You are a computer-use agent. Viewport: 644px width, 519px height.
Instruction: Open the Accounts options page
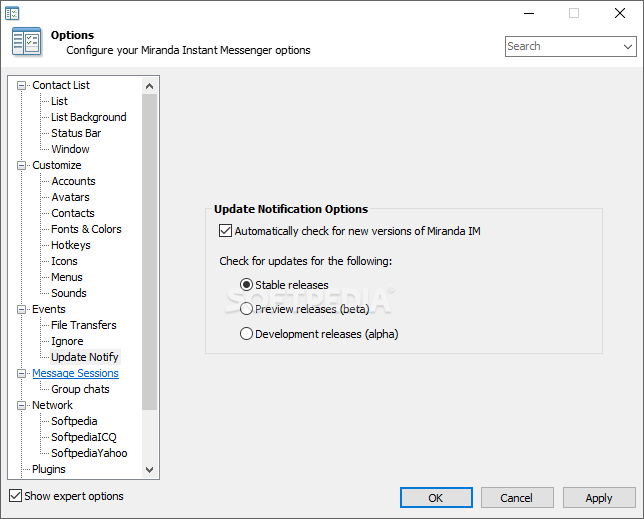point(73,181)
